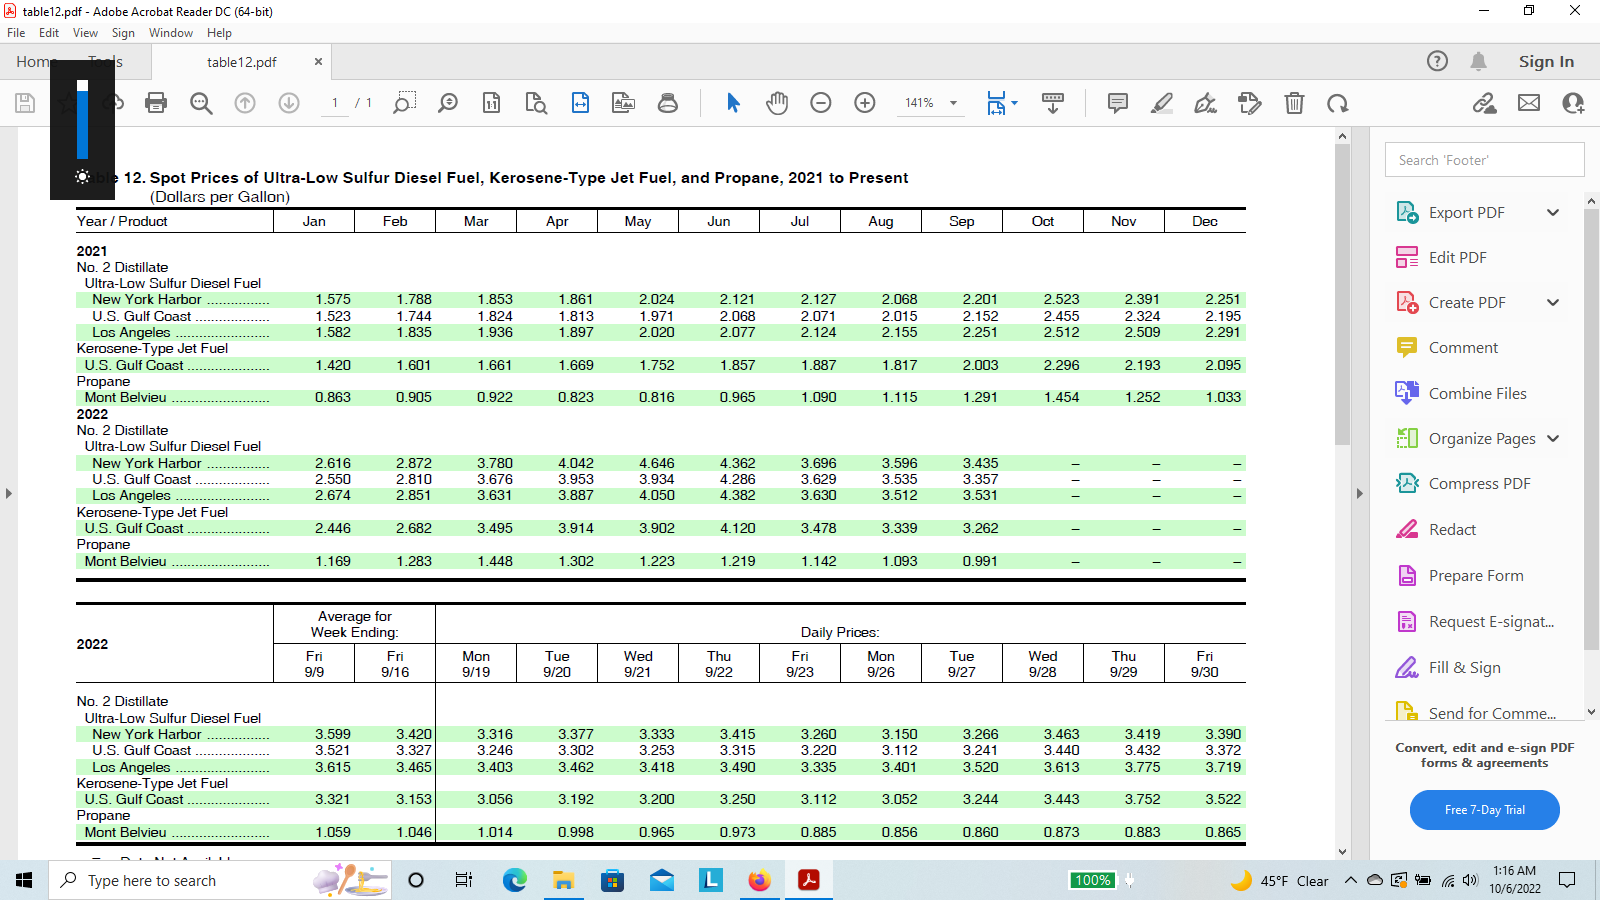Open Fill & Sign tool

click(x=1448, y=667)
